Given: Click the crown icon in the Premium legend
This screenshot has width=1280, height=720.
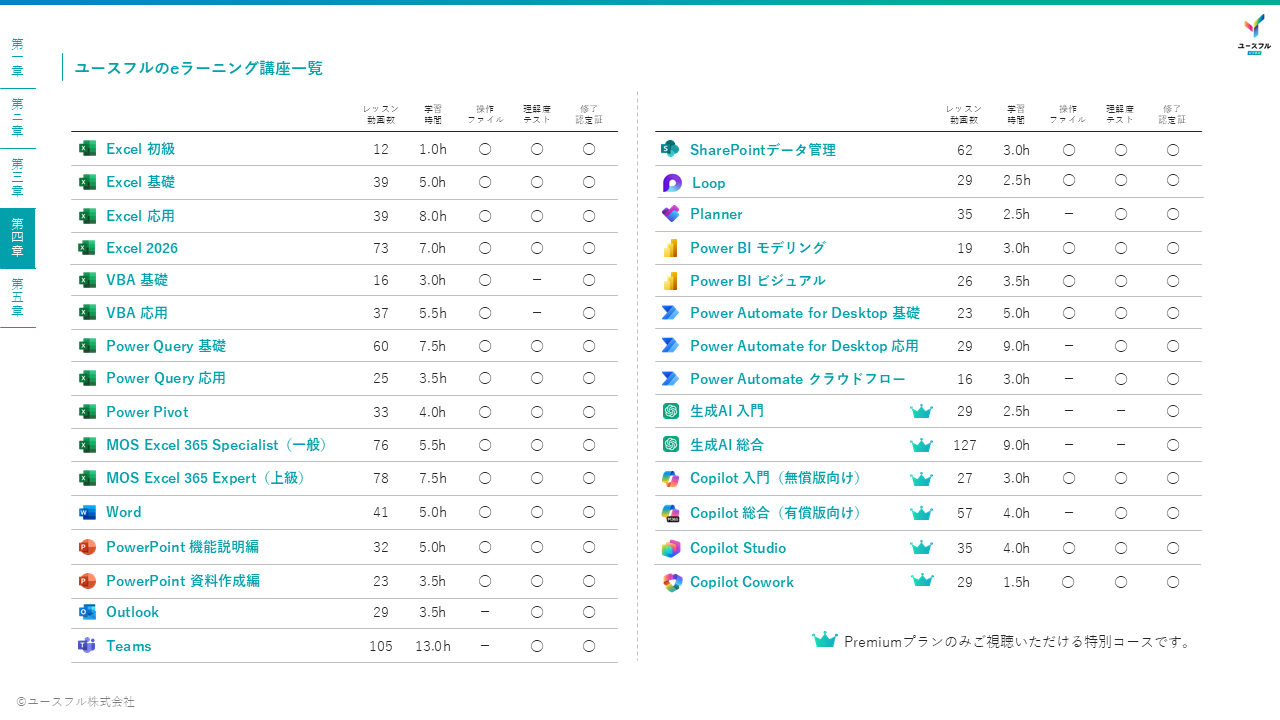Looking at the screenshot, I should click(824, 640).
